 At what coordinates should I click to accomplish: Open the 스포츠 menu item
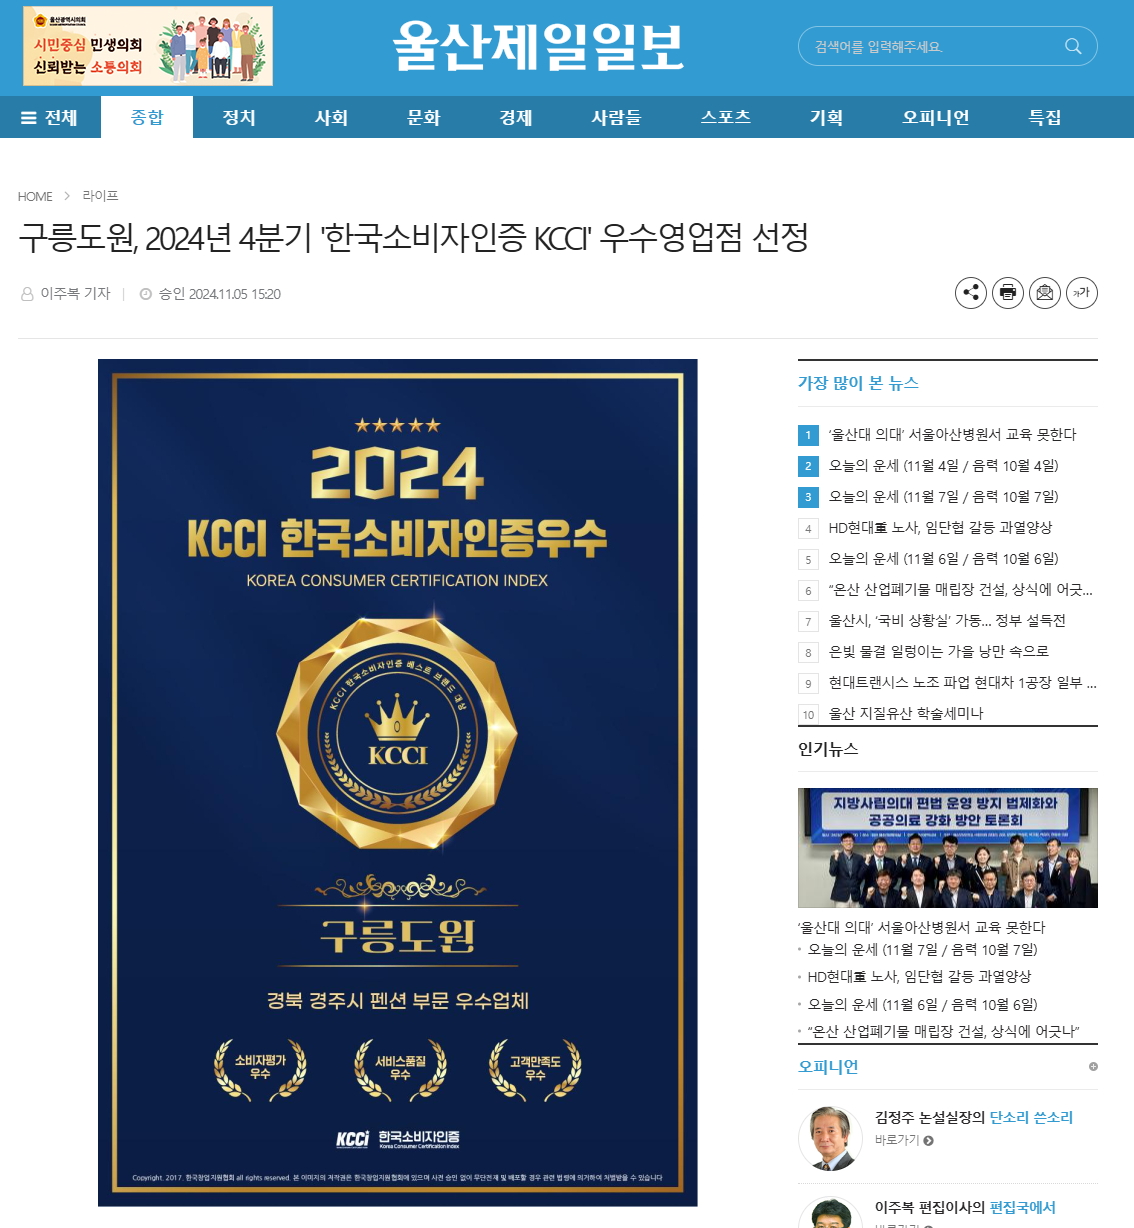coord(726,117)
